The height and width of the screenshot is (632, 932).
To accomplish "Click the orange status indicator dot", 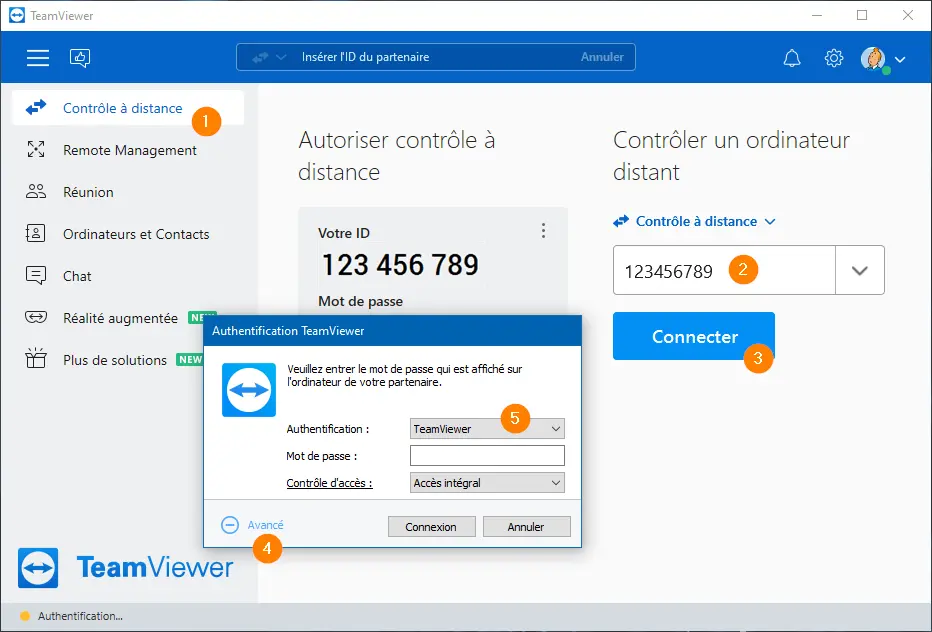I will (x=25, y=616).
